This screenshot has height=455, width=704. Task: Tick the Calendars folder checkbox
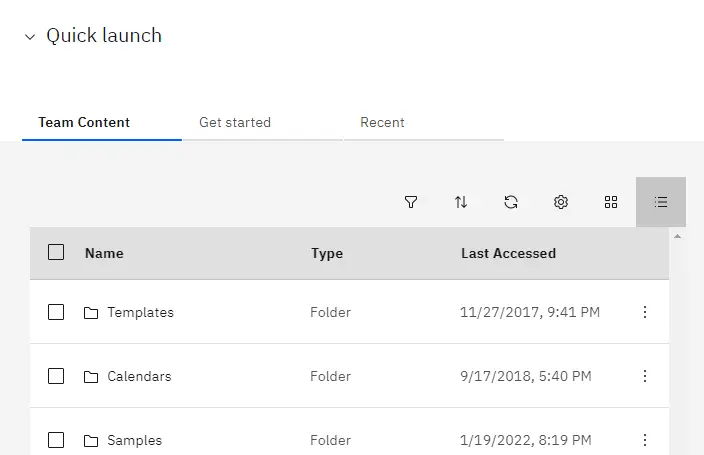(56, 376)
